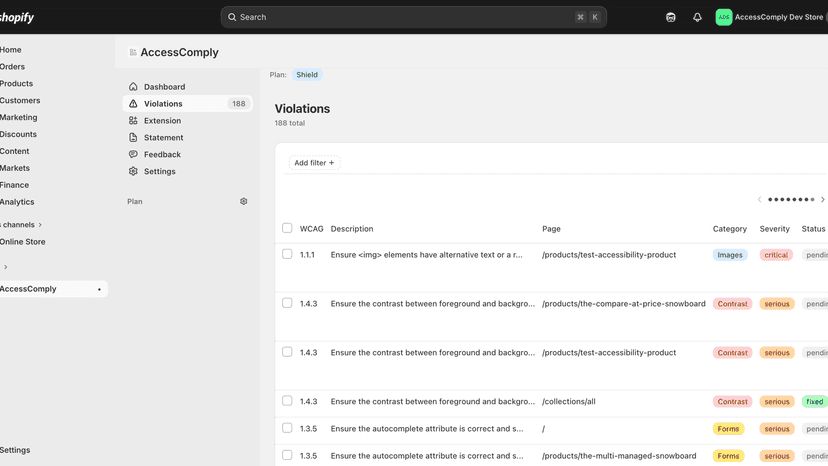Open Finance in the Shopify sidebar
Viewport: 828px width, 466px height.
(x=14, y=185)
